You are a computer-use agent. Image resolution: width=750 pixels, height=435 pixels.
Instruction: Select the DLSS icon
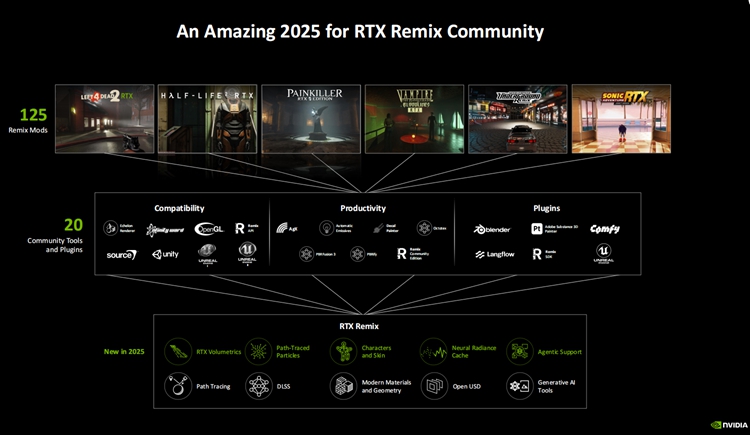point(260,386)
